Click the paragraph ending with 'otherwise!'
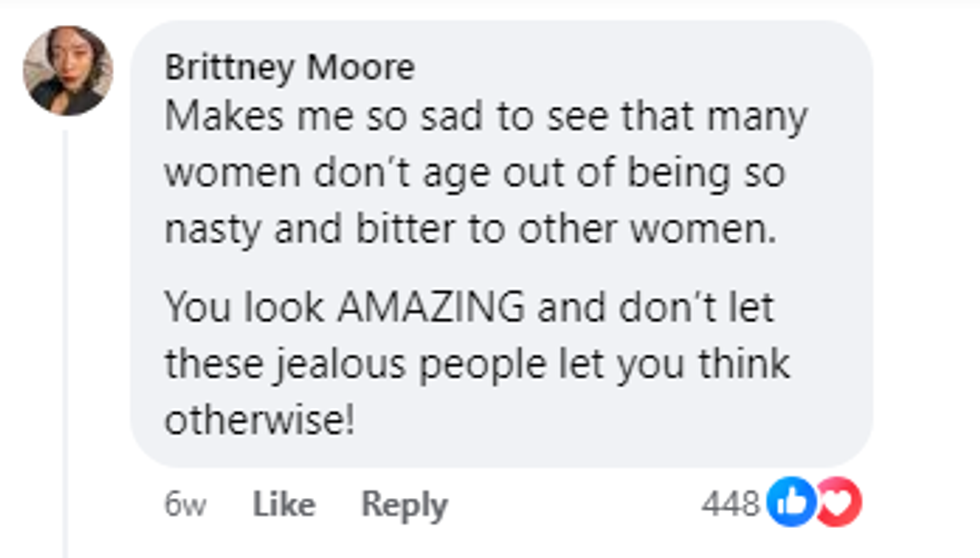980x558 pixels. point(470,364)
